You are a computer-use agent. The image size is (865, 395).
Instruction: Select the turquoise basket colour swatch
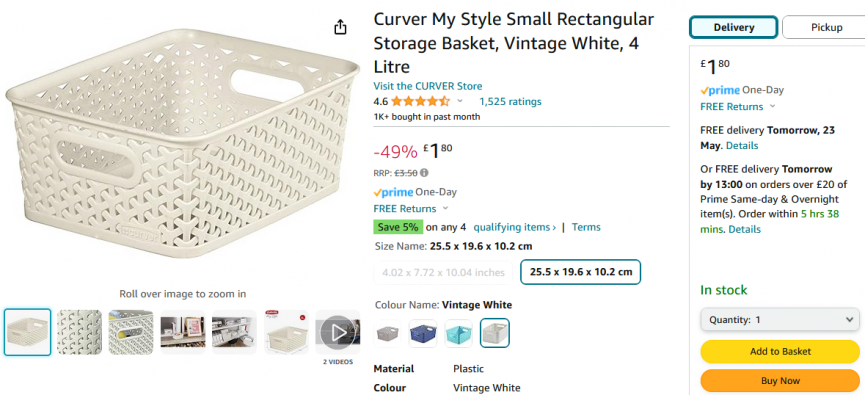(459, 333)
